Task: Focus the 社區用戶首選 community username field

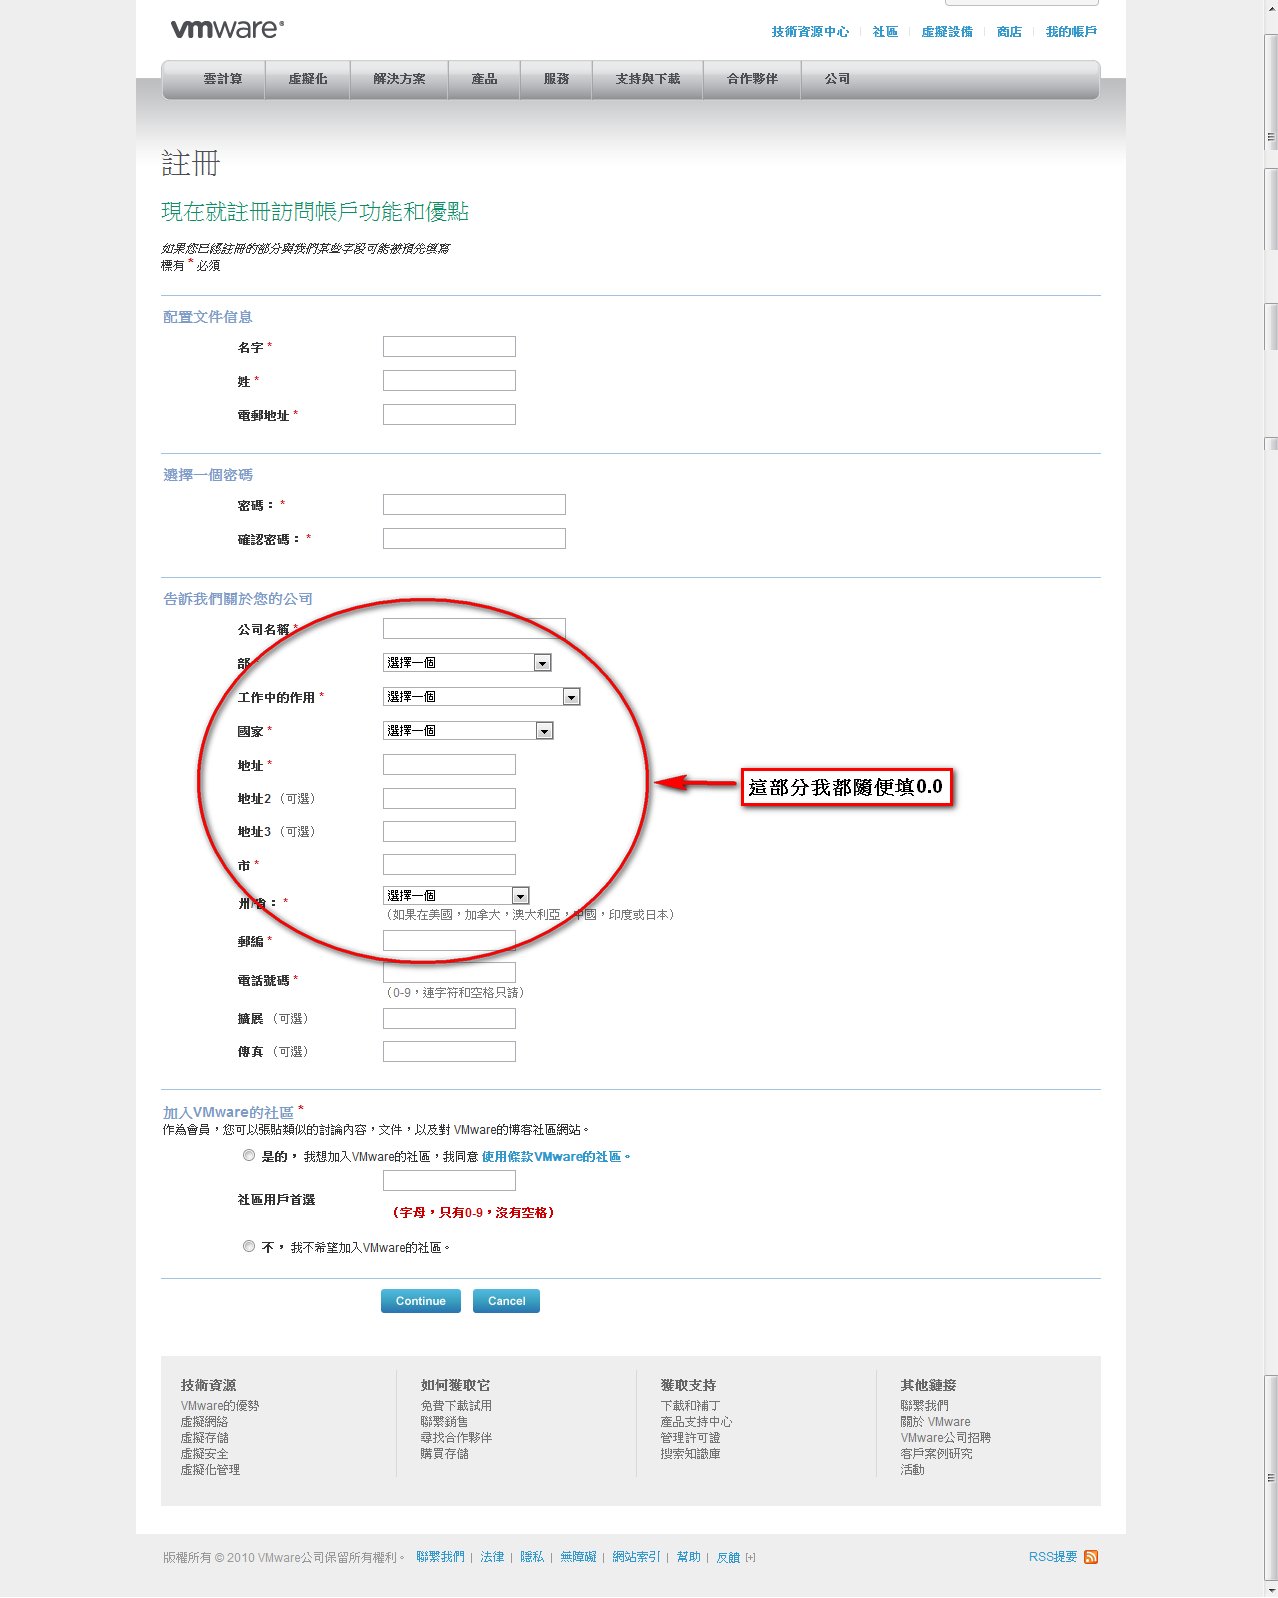Action: click(x=449, y=1181)
